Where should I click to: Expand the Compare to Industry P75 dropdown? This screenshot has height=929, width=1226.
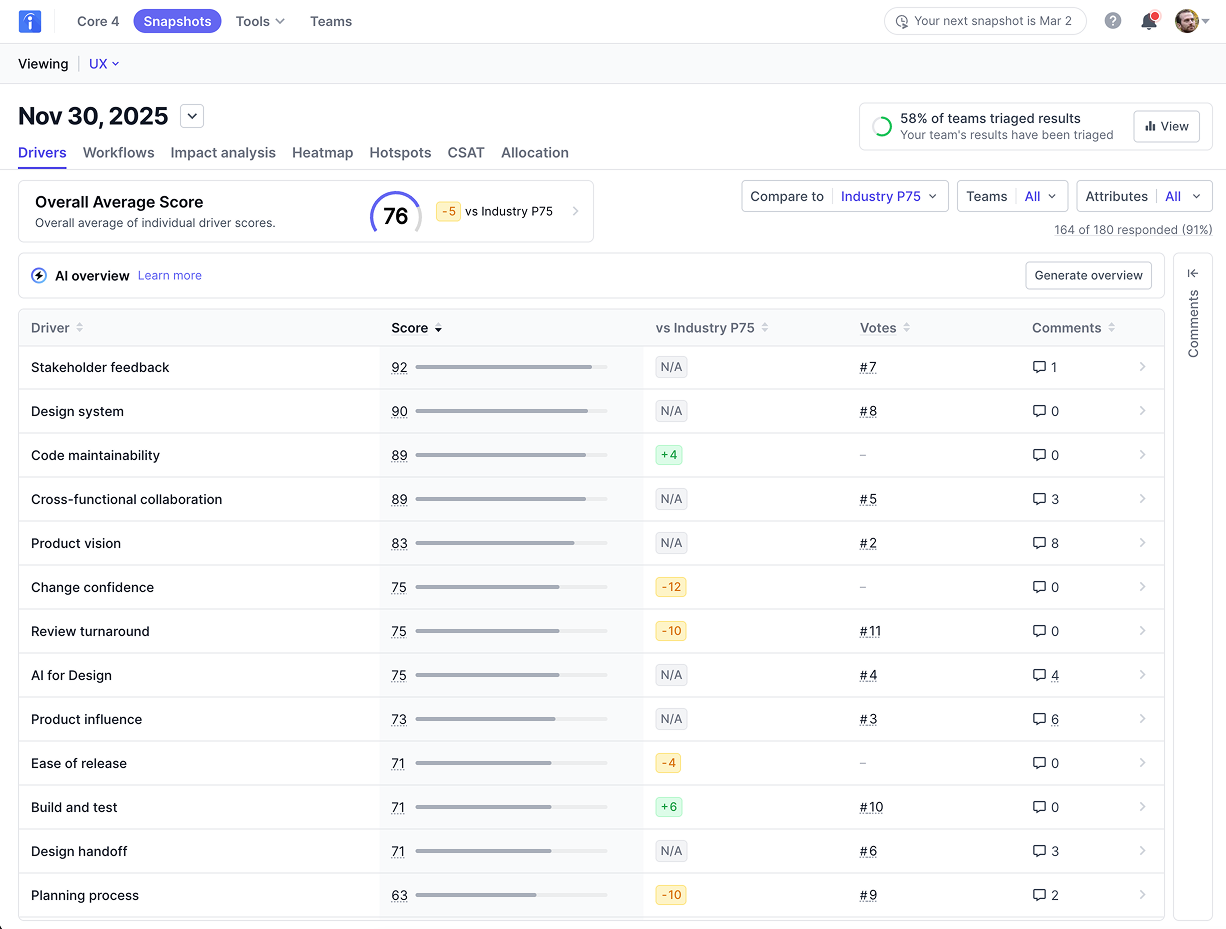[x=845, y=196]
